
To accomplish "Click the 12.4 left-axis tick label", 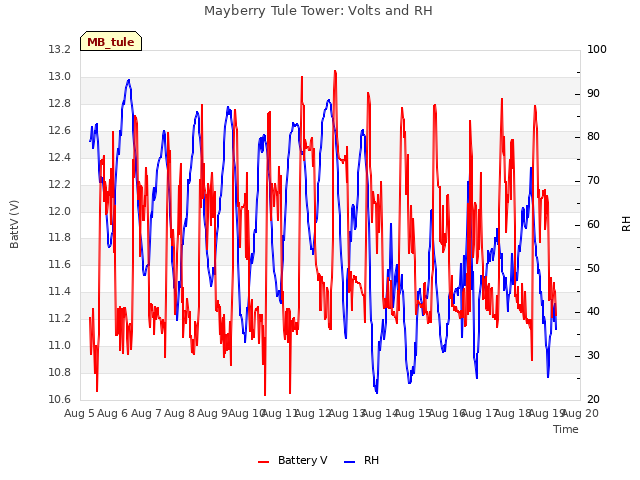I will (x=59, y=157).
